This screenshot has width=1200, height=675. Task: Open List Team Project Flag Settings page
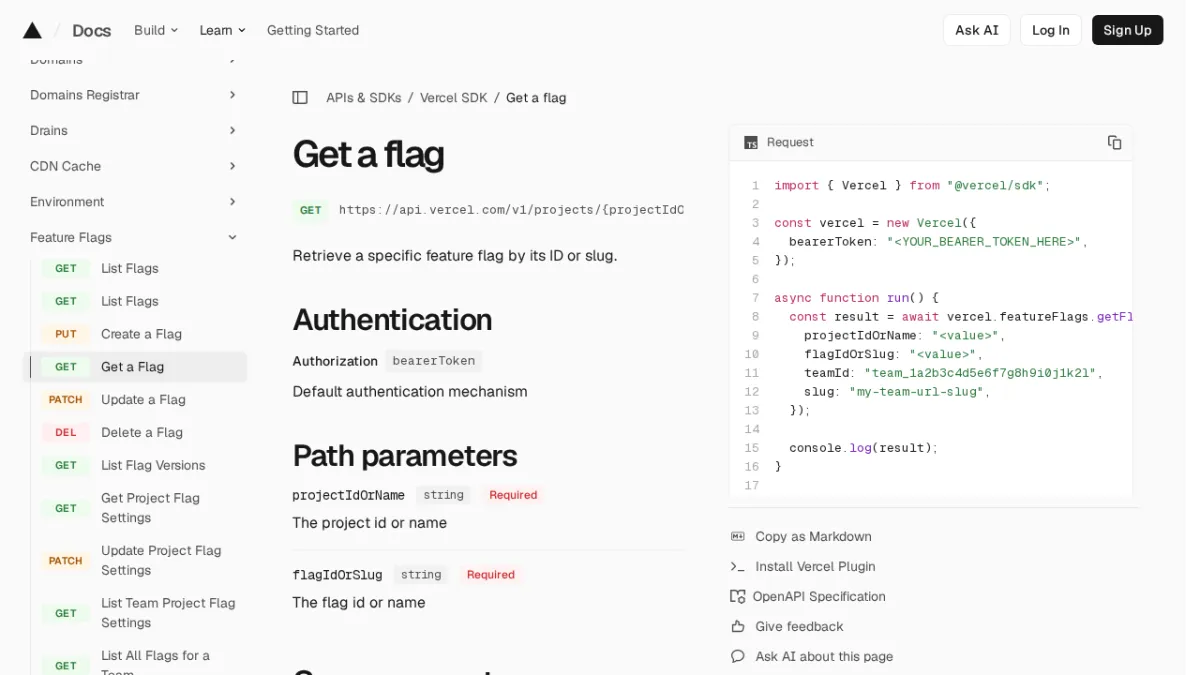pyautogui.click(x=168, y=613)
